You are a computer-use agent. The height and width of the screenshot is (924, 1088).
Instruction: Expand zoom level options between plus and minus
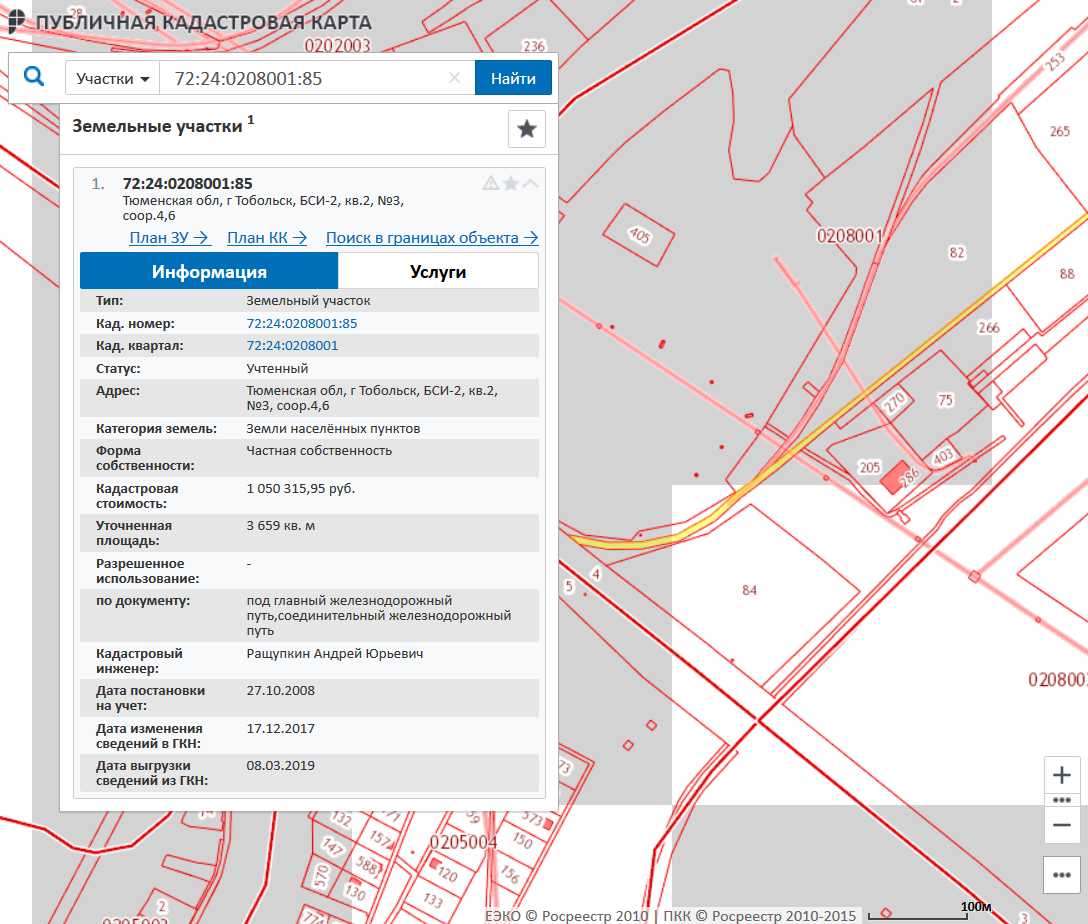[1062, 800]
